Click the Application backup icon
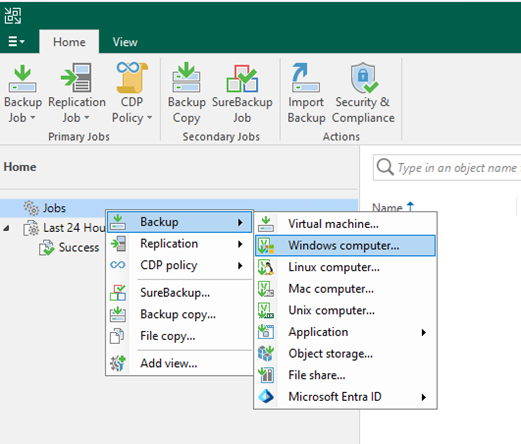The image size is (521, 444). coord(266,332)
